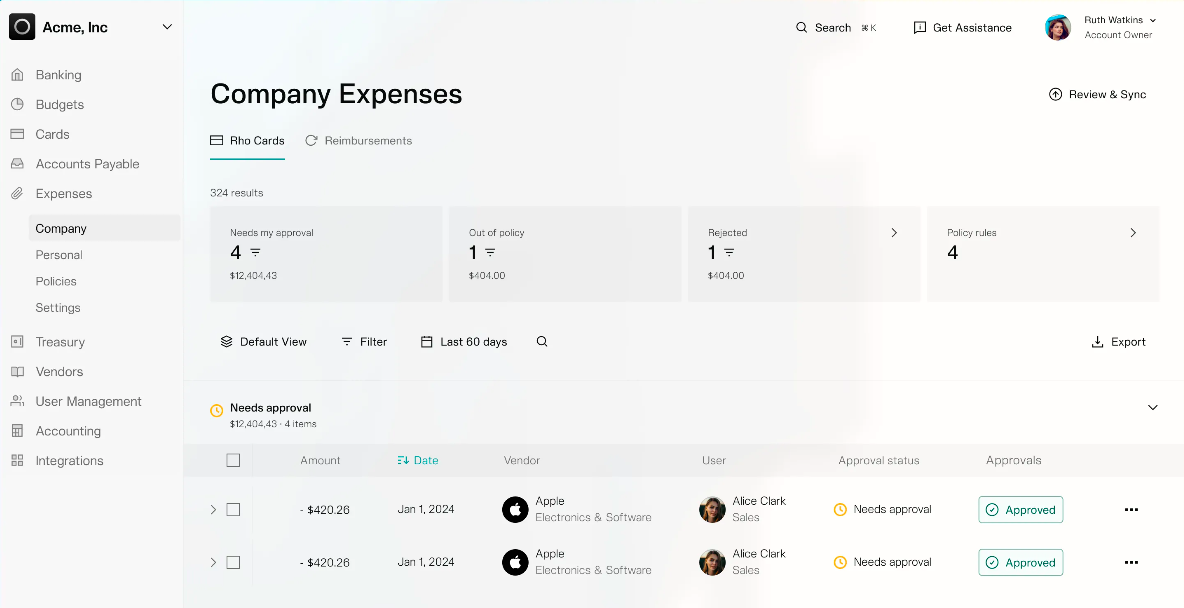The image size is (1184, 608).
Task: Click the Banking building icon
Action: (17, 75)
